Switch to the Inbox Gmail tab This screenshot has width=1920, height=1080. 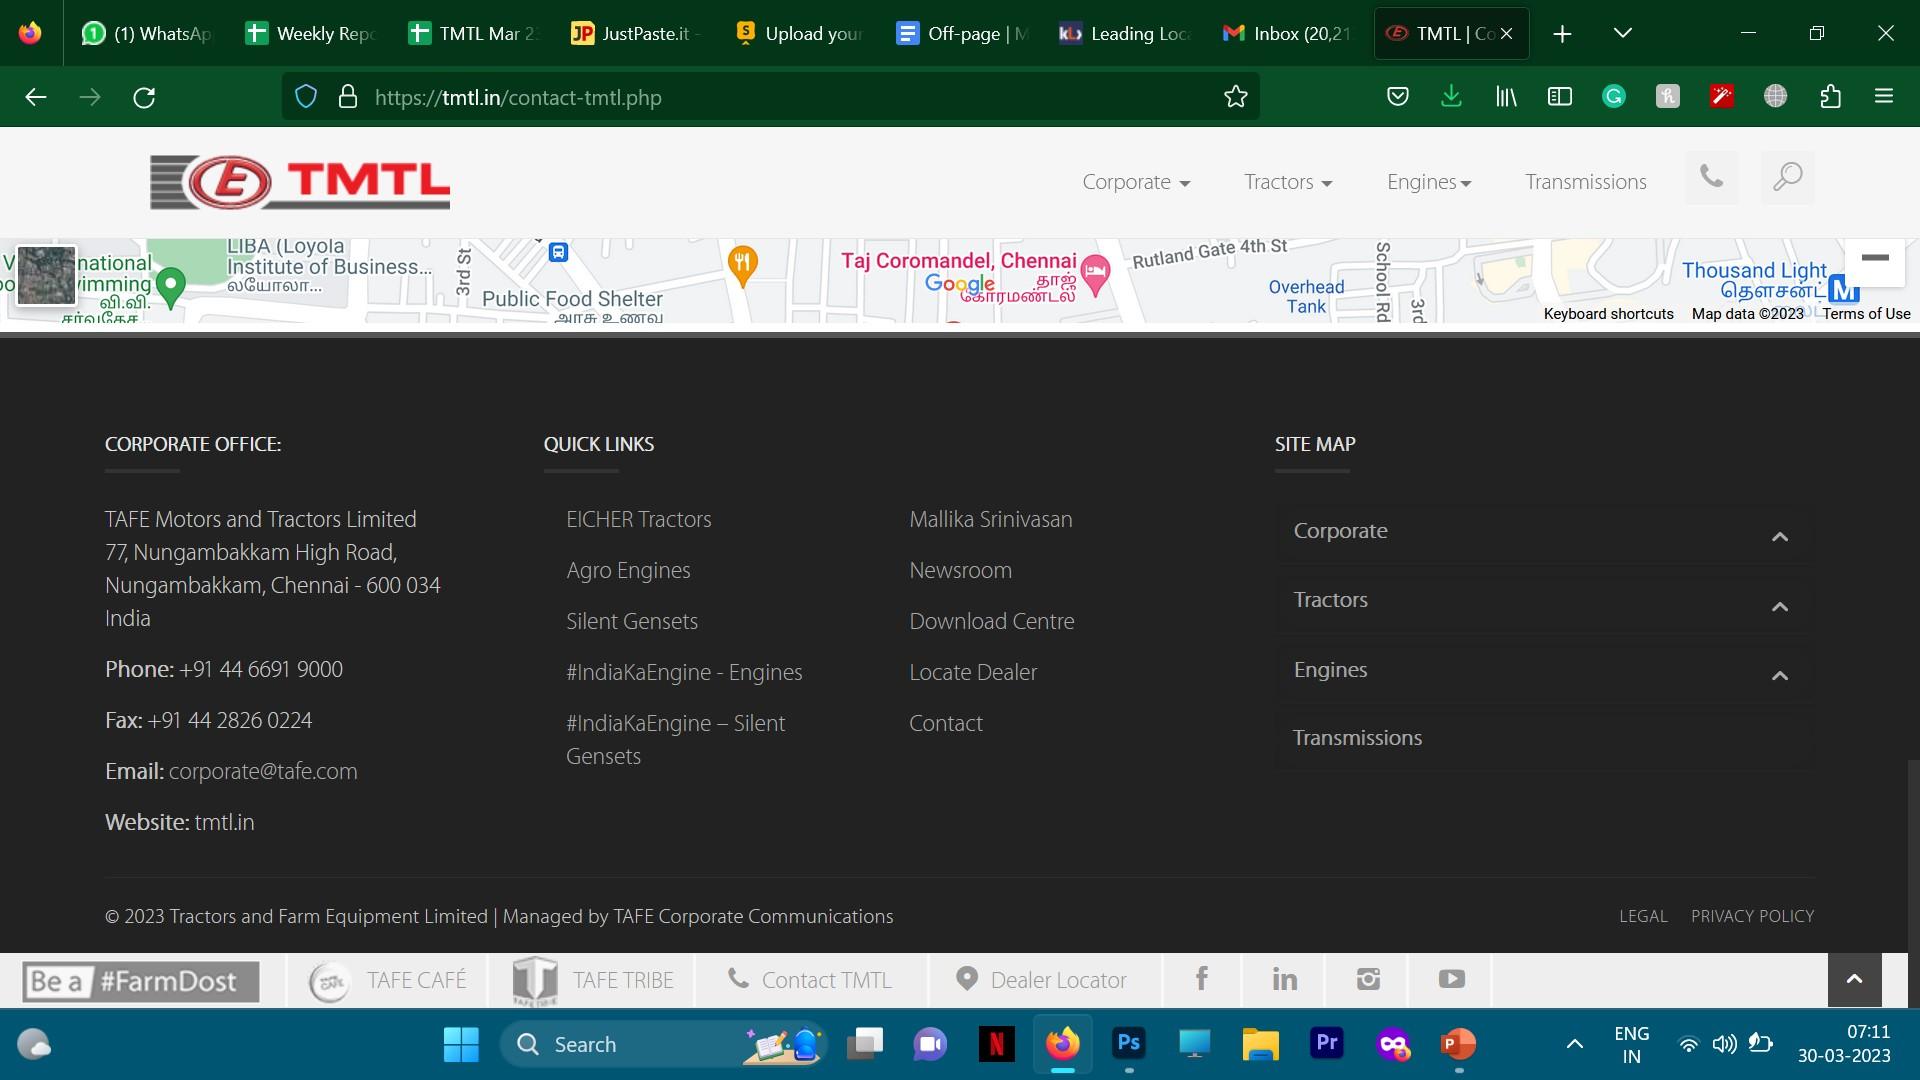click(x=1287, y=33)
